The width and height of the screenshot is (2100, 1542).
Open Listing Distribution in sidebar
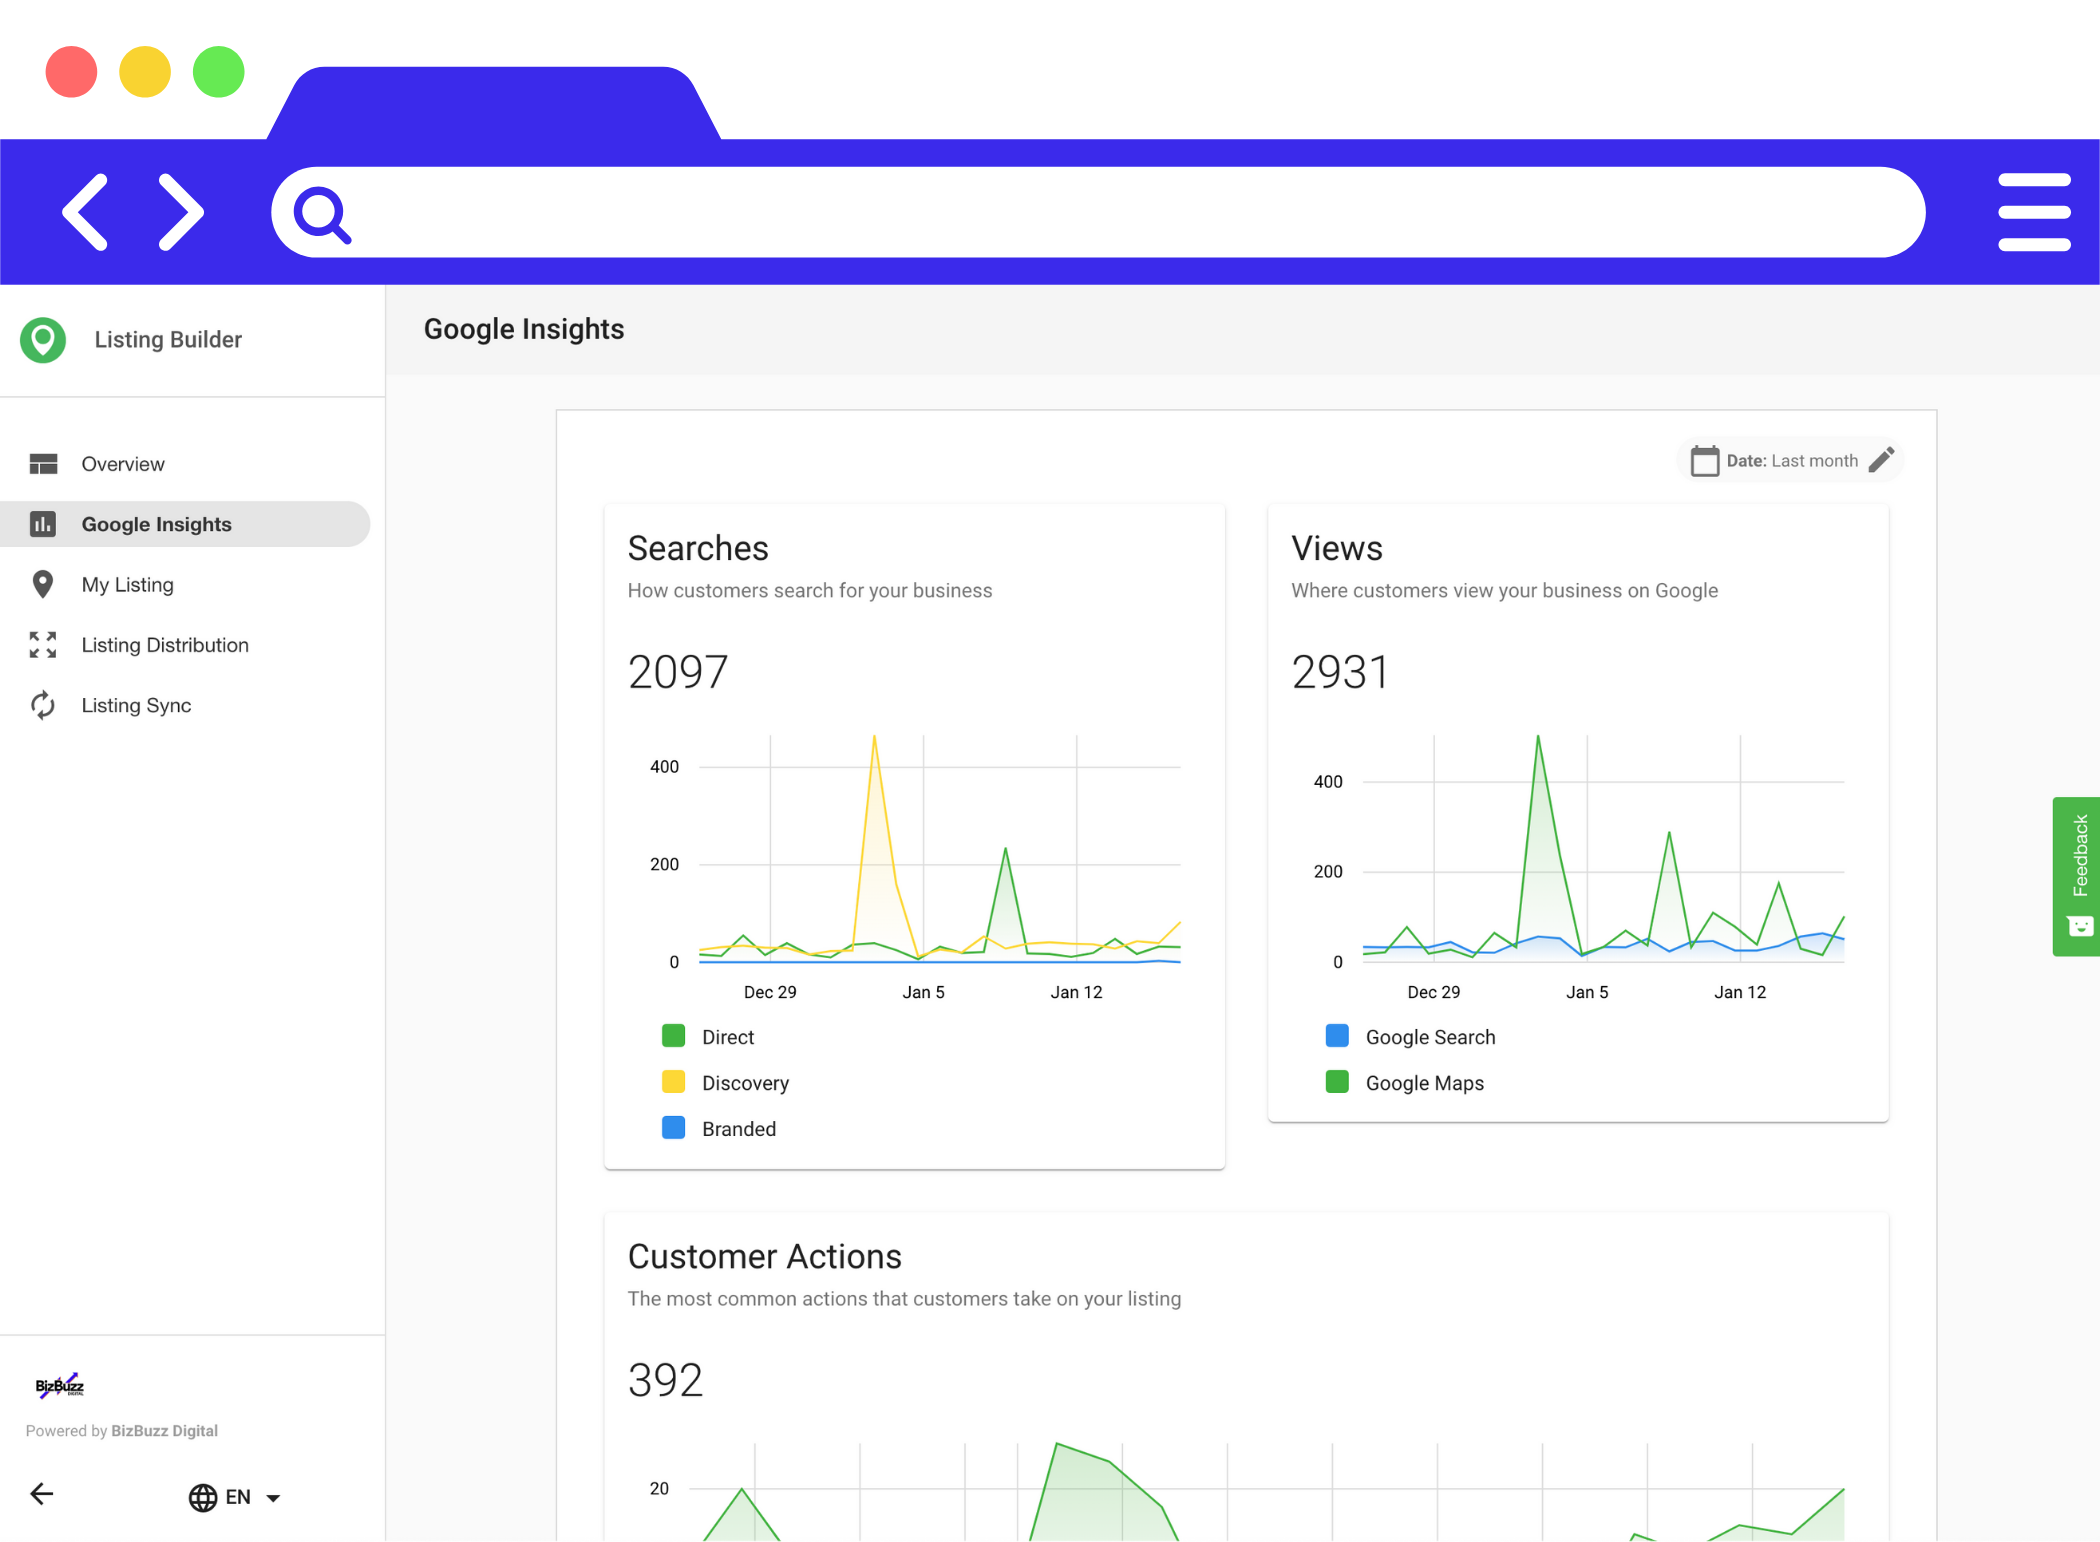click(185, 645)
